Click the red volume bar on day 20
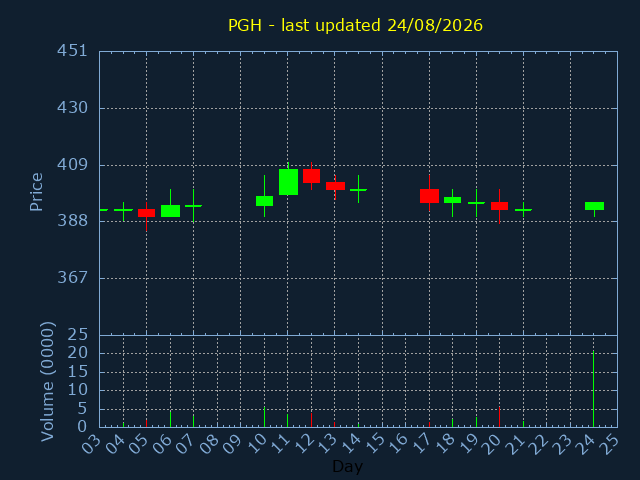The width and height of the screenshot is (640, 480). pyautogui.click(x=499, y=417)
